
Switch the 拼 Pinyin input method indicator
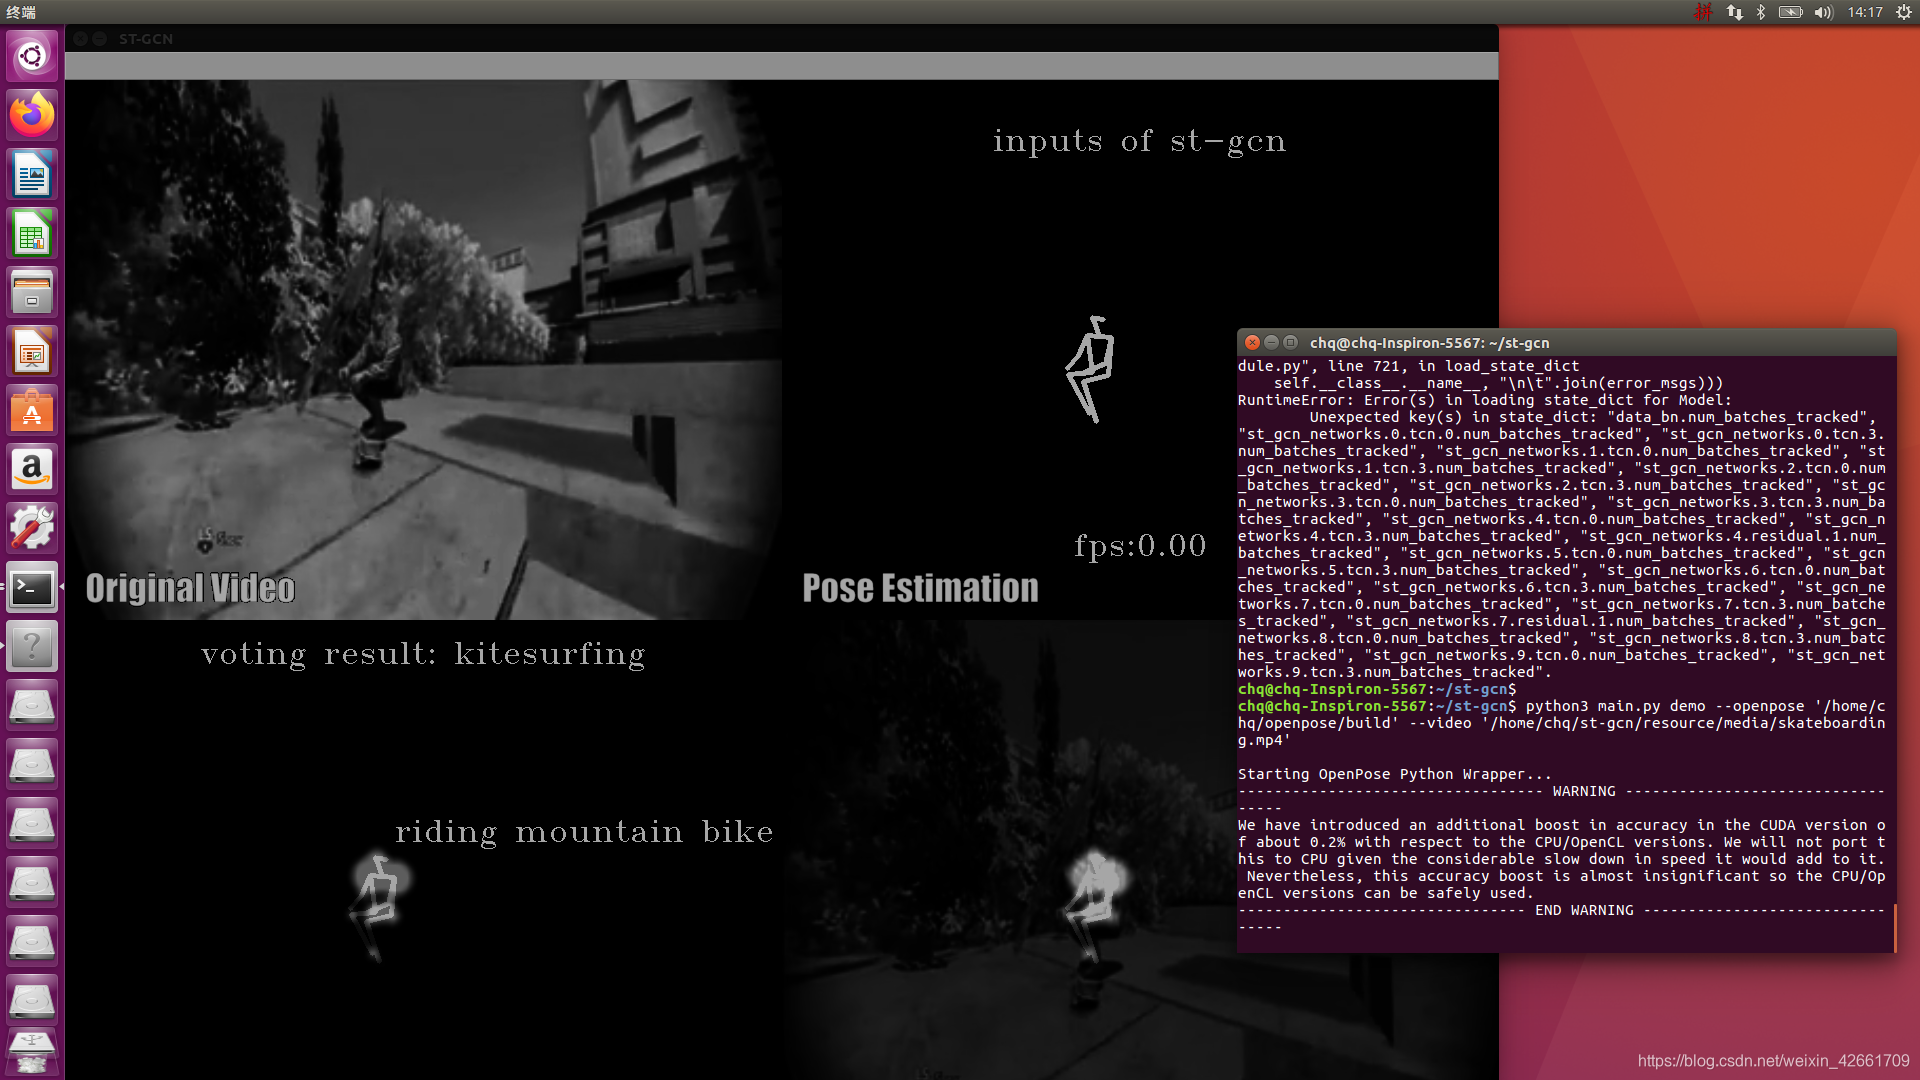[1703, 13]
